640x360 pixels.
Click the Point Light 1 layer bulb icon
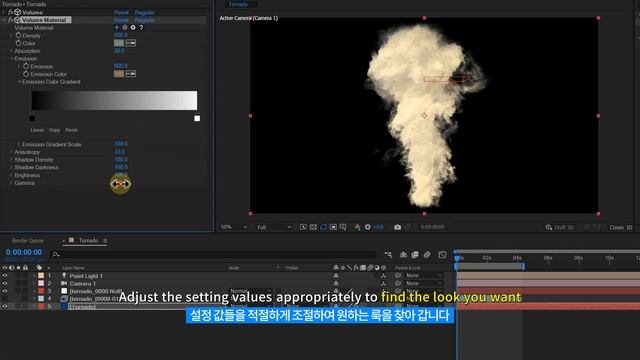[64, 276]
